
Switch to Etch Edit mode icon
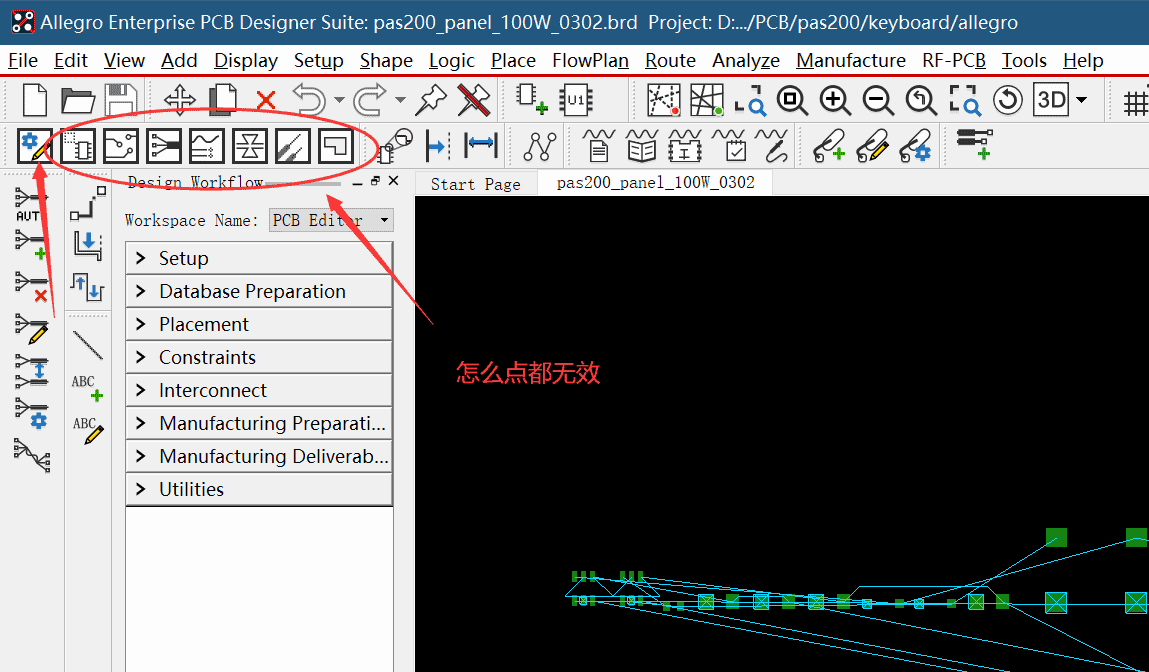click(x=120, y=147)
